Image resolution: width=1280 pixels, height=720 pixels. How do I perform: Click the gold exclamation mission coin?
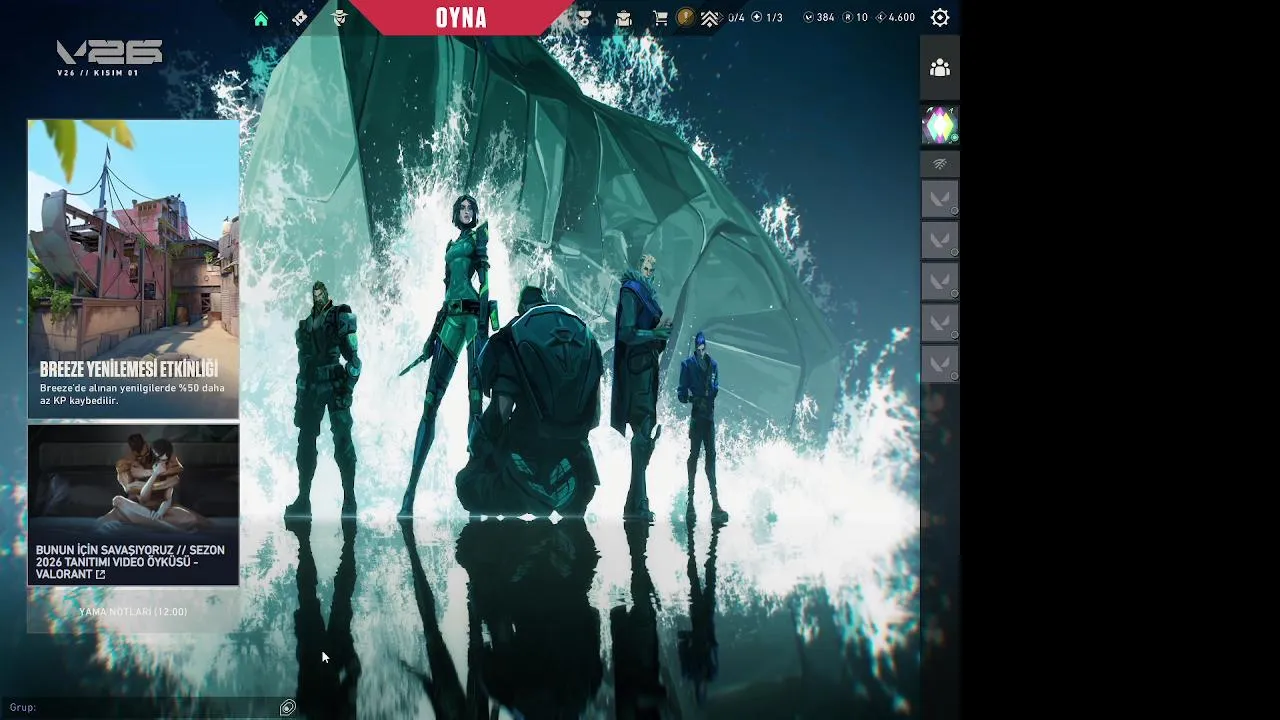pyautogui.click(x=686, y=17)
